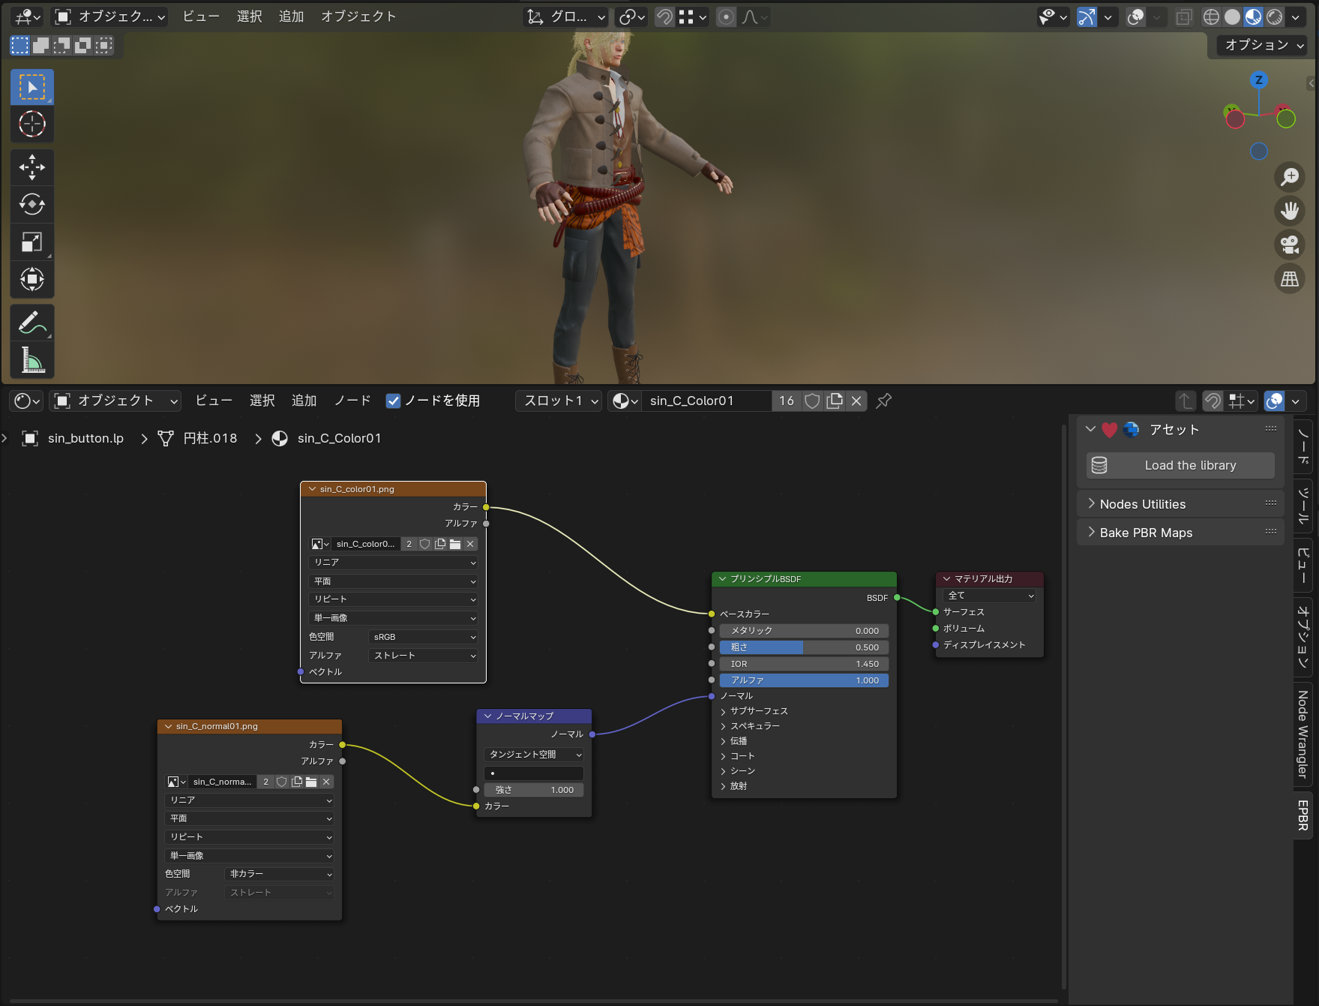The width and height of the screenshot is (1319, 1006).
Task: Select the Select Box tool in the viewport toolbar
Action: [32, 87]
